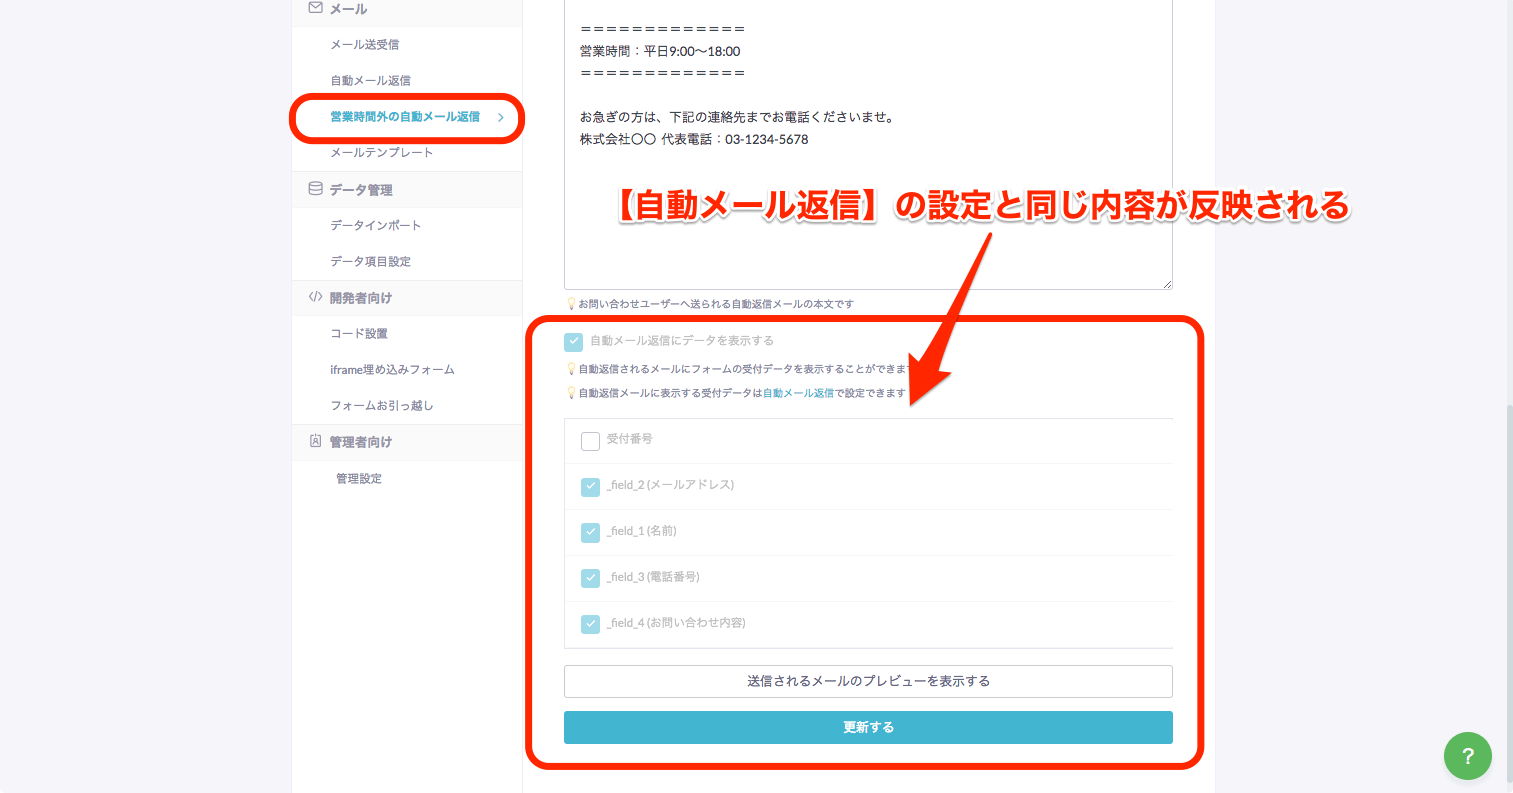The width and height of the screenshot is (1513, 793).
Task: Uncheck the _field_2 メールアドレス checkbox
Action: tap(590, 486)
